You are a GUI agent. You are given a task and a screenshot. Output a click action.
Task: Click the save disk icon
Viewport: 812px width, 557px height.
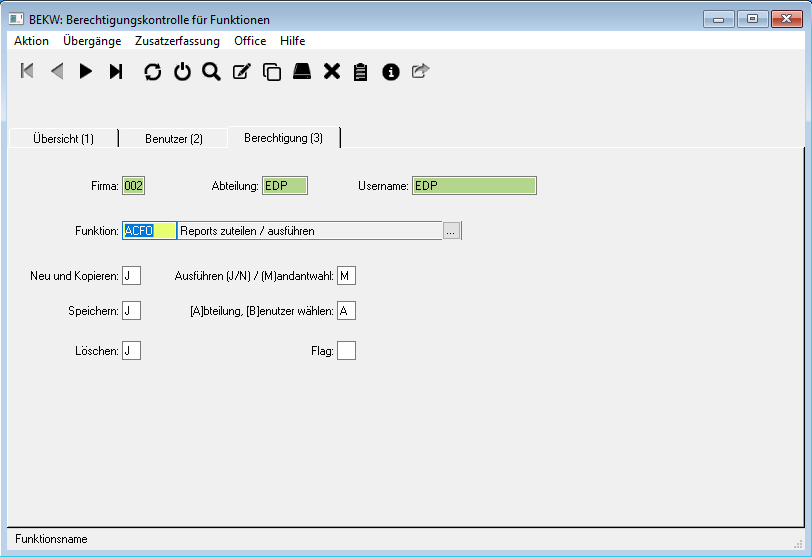coord(302,71)
